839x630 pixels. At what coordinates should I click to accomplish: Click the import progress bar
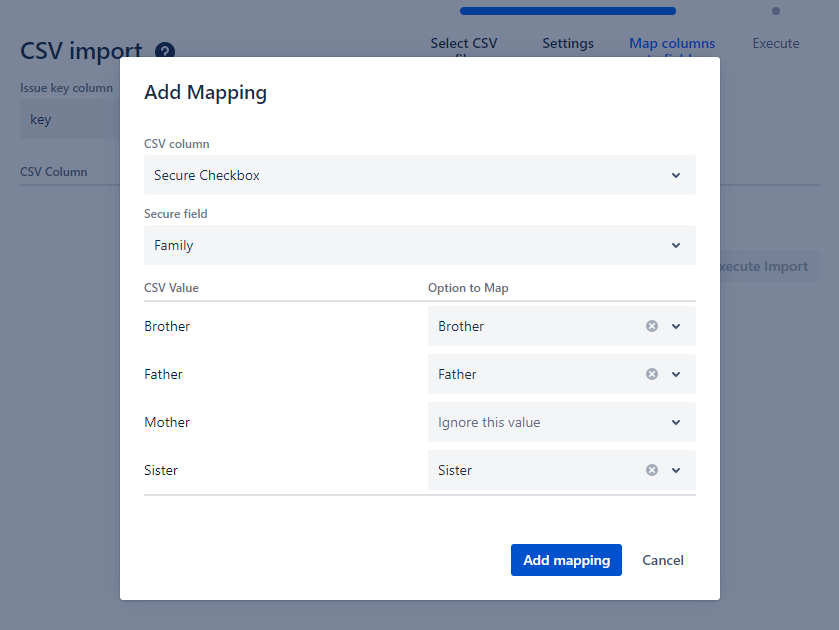click(567, 11)
